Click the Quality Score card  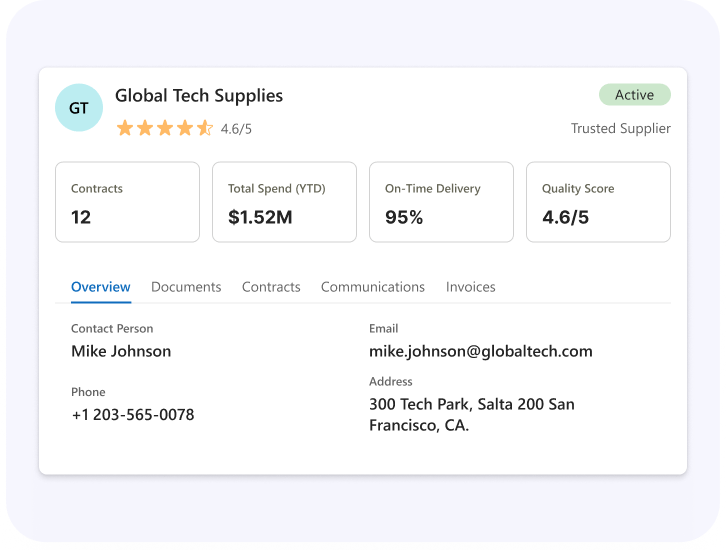(x=598, y=202)
